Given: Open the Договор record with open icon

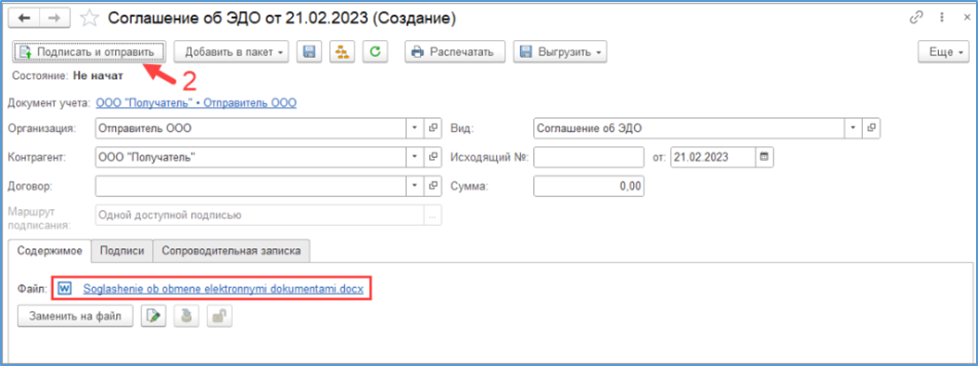Looking at the screenshot, I should [x=432, y=186].
